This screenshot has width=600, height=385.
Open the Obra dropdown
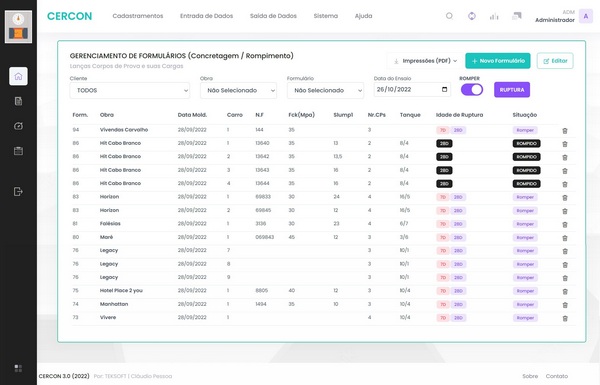[238, 90]
